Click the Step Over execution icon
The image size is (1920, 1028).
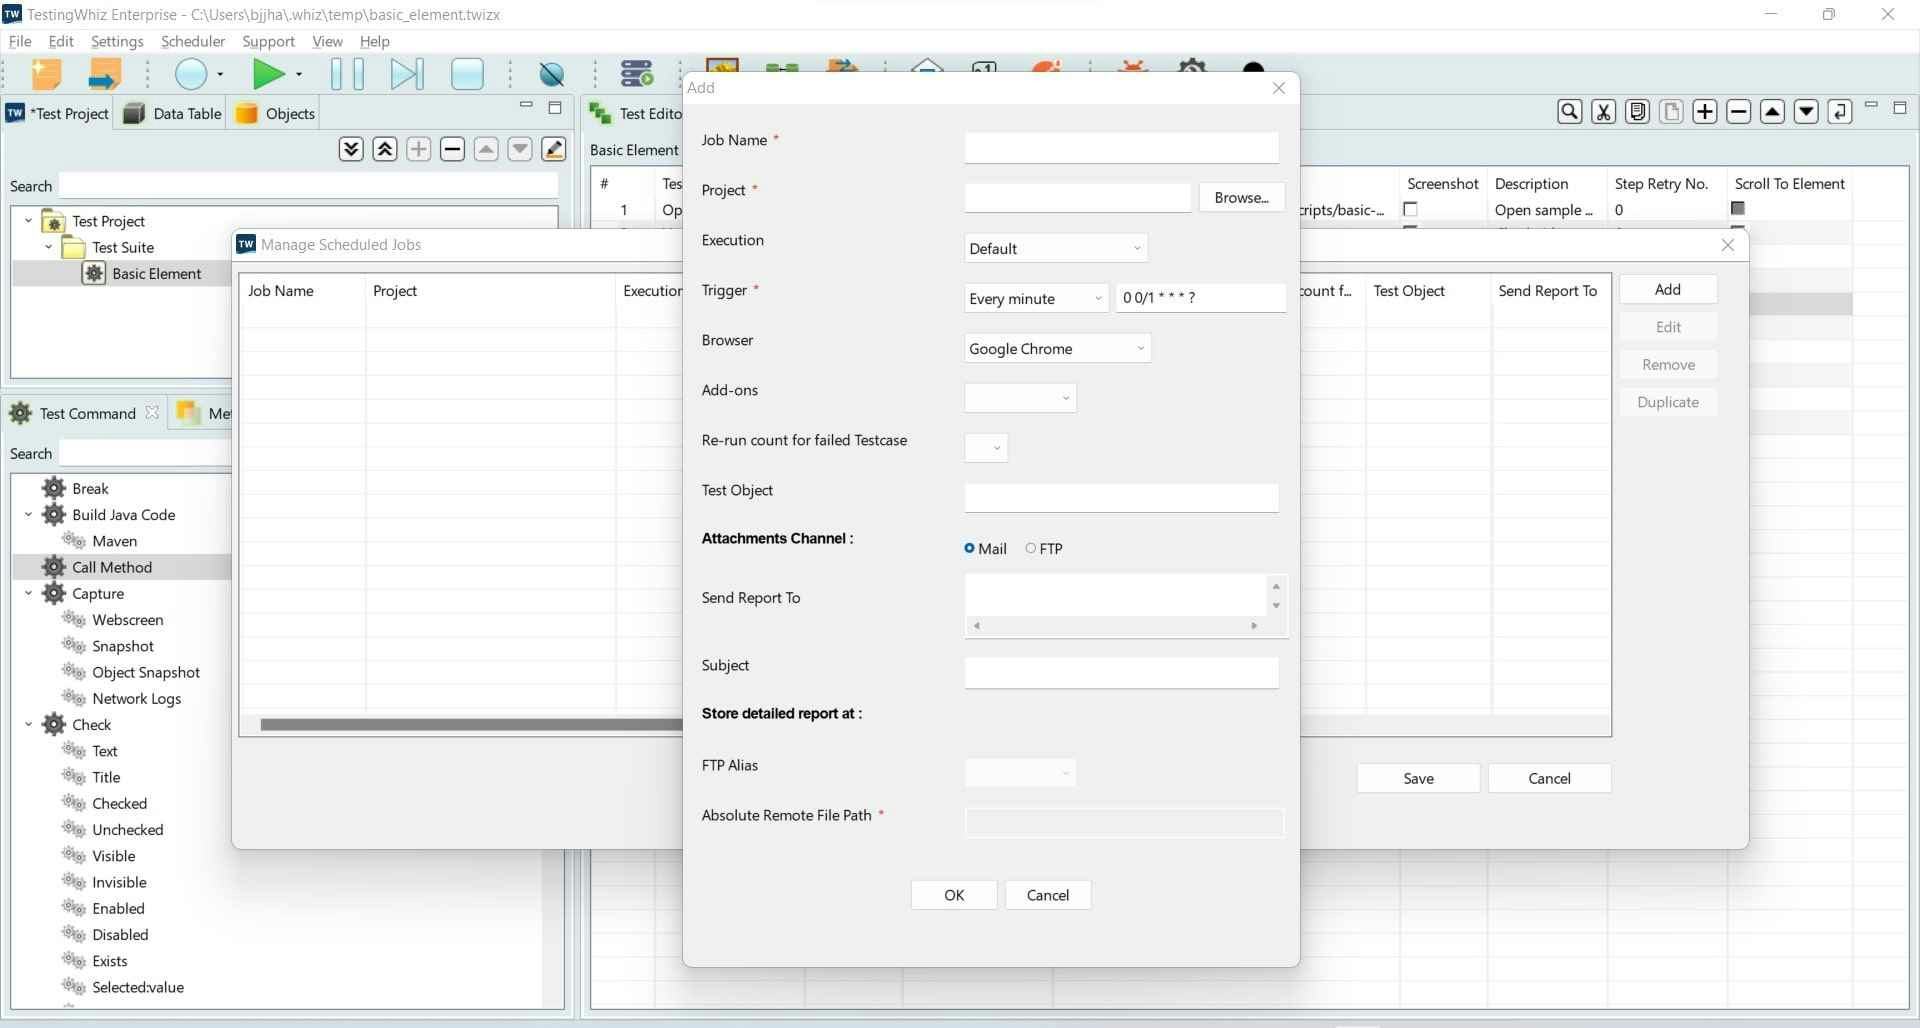pos(407,74)
